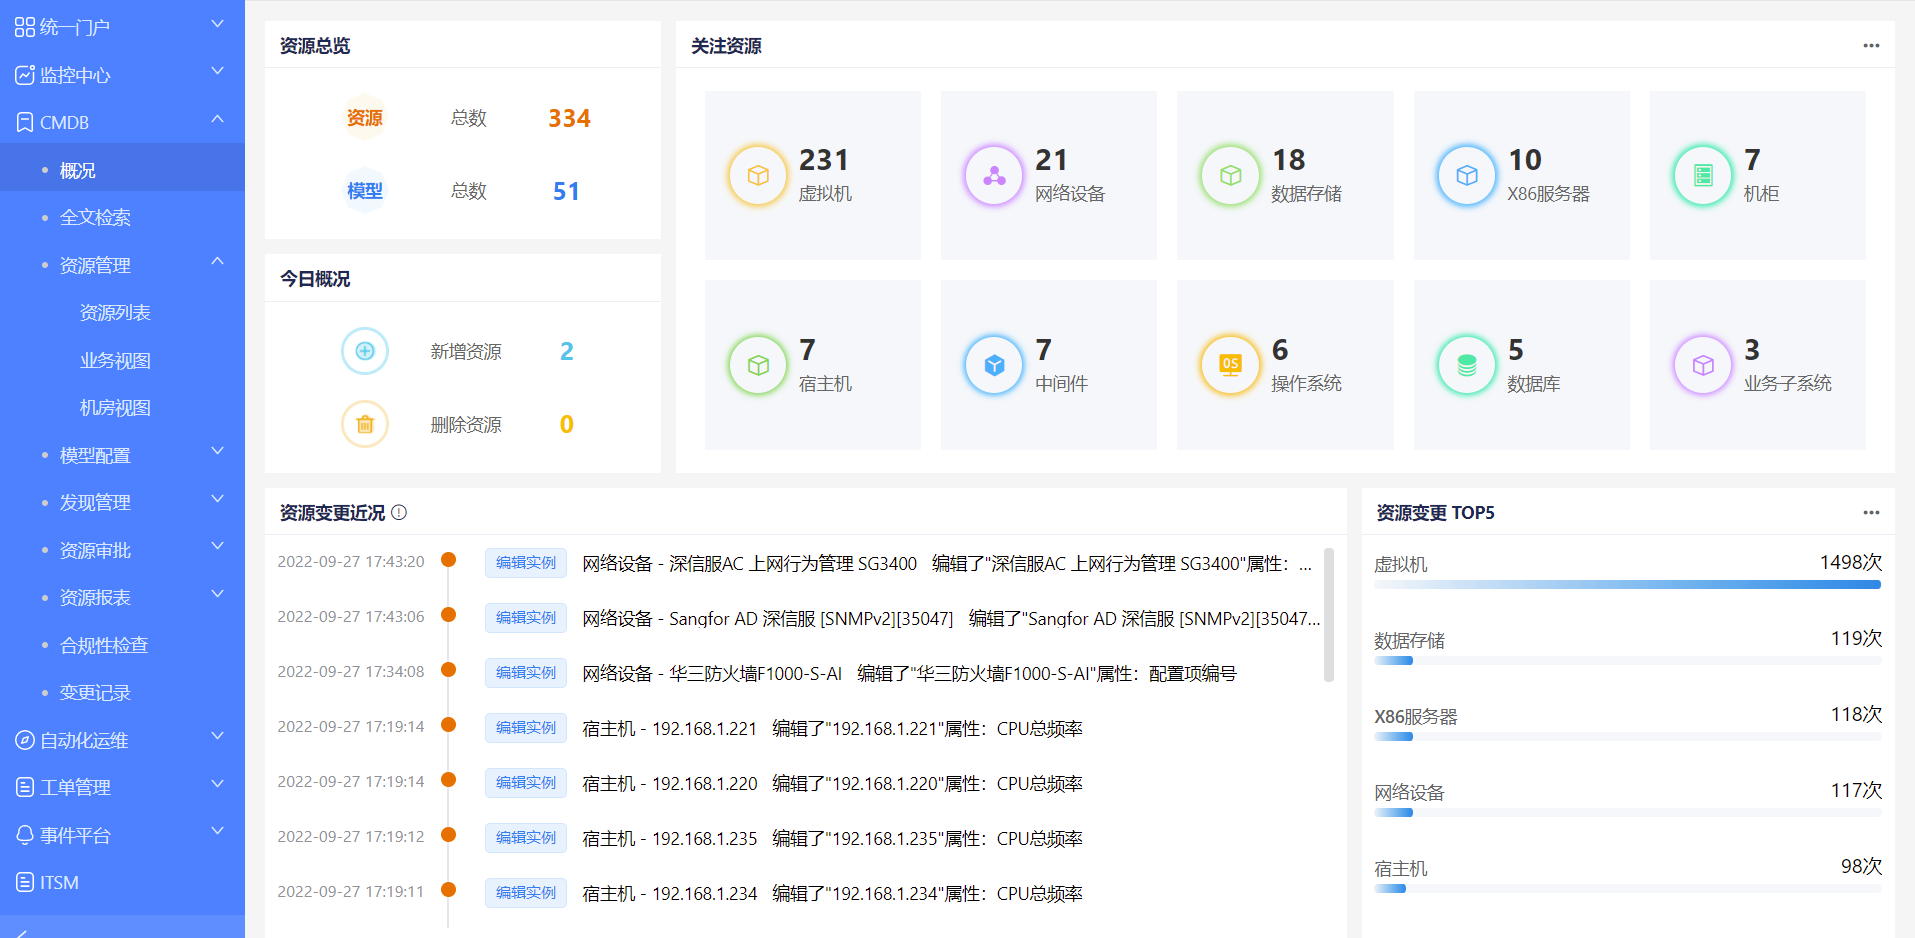The height and width of the screenshot is (938, 1915).
Task: Click the 新增资源 plus icon
Action: point(365,351)
